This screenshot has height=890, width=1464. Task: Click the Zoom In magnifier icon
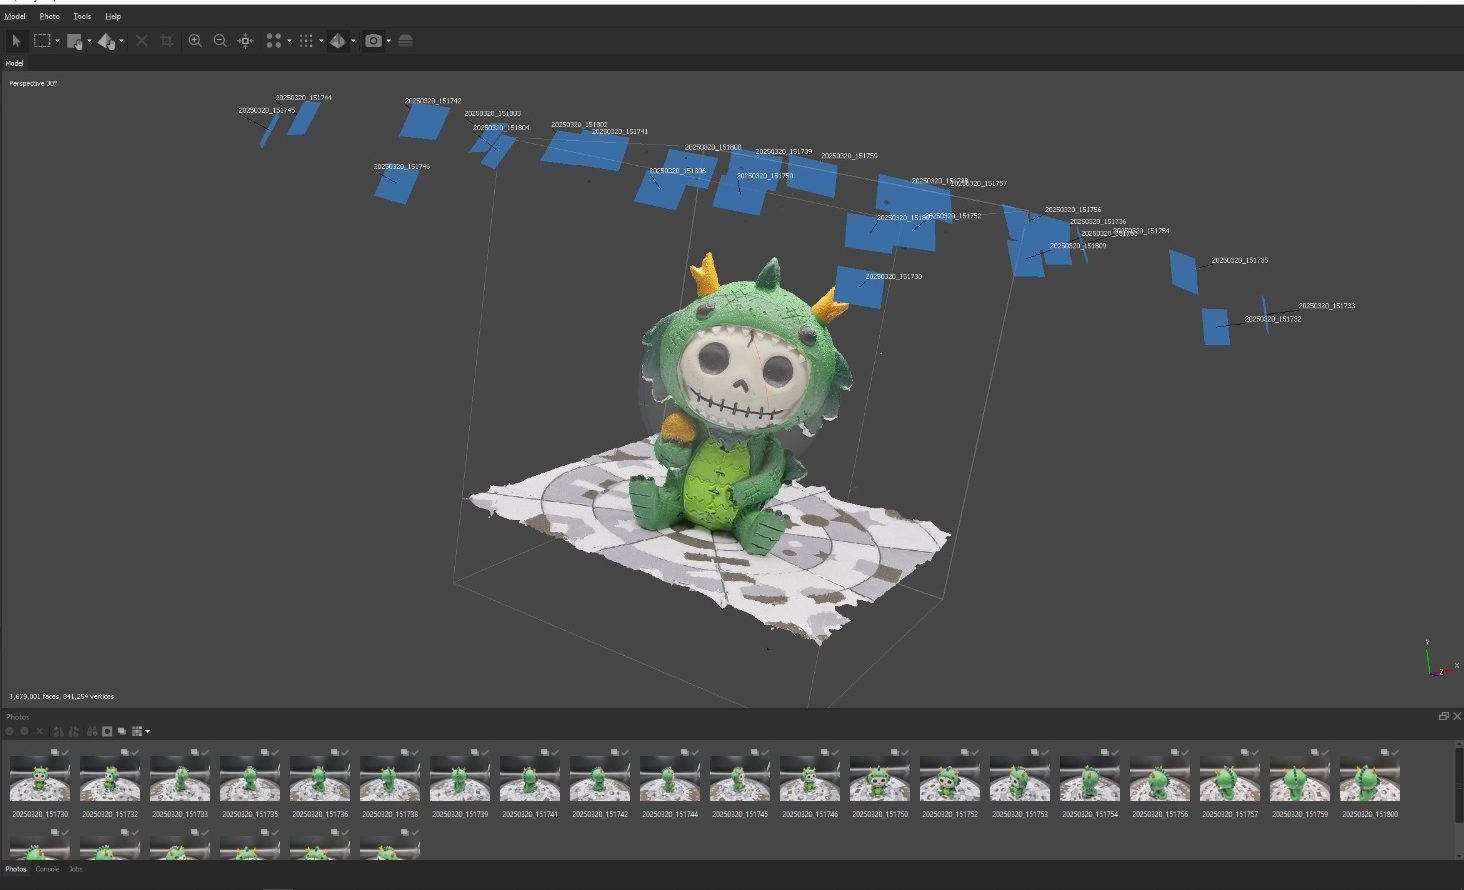point(195,41)
